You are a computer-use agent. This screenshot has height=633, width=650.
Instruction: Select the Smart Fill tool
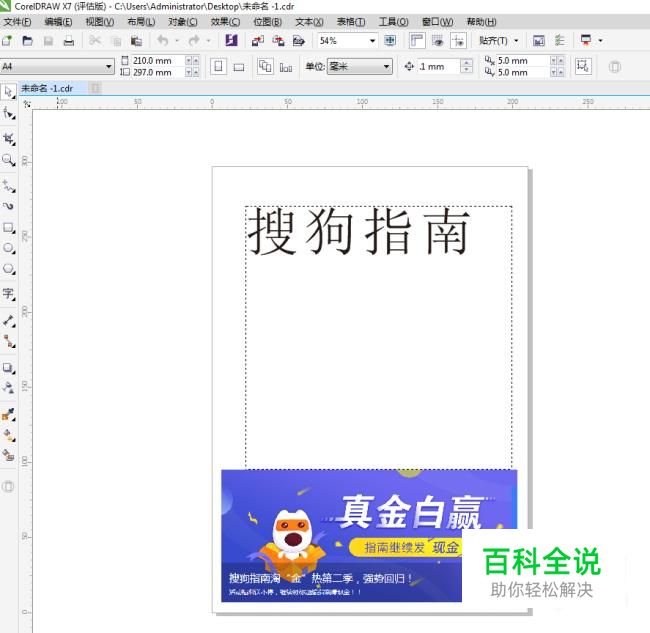click(x=8, y=456)
